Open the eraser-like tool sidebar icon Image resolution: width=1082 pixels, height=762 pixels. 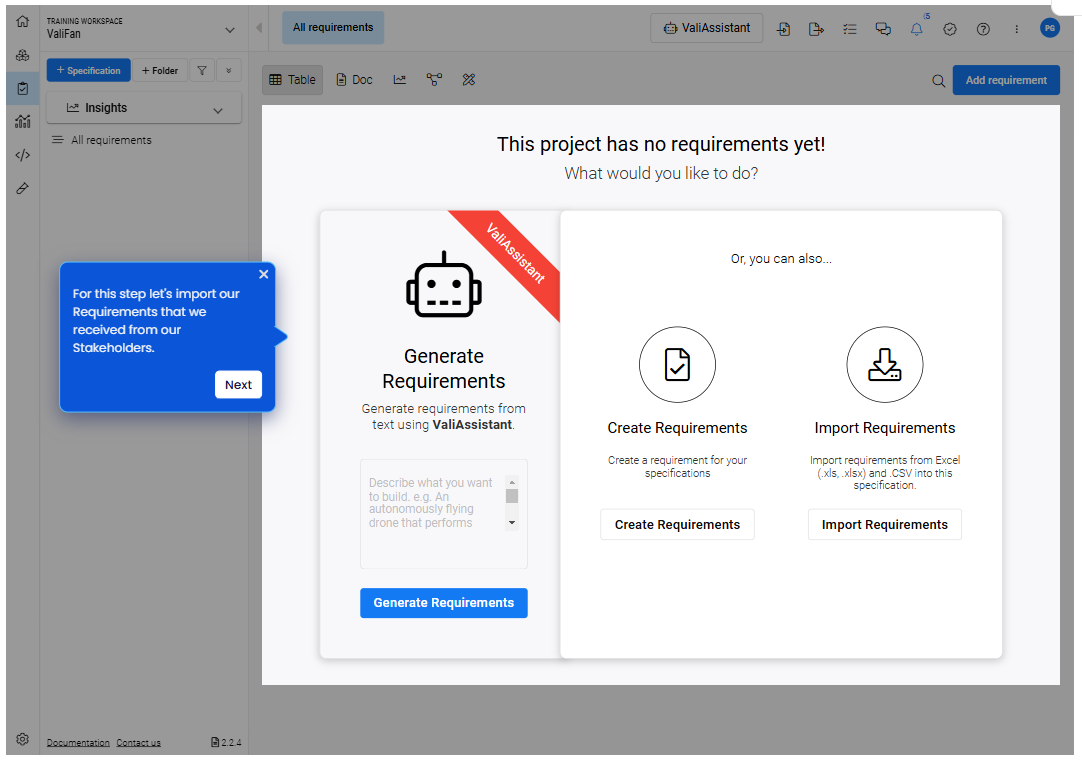[x=22, y=188]
